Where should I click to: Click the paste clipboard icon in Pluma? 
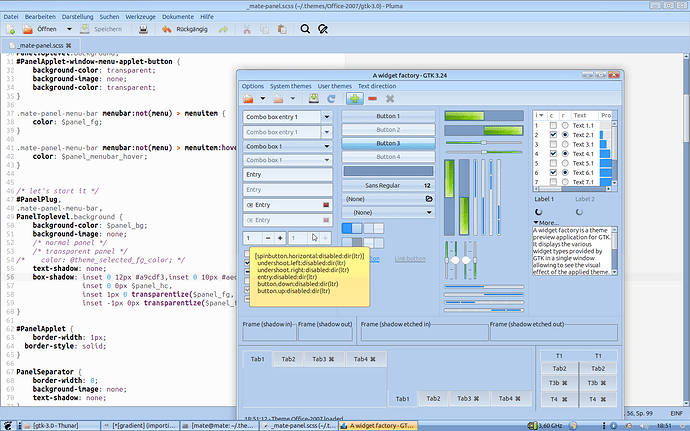tap(282, 29)
